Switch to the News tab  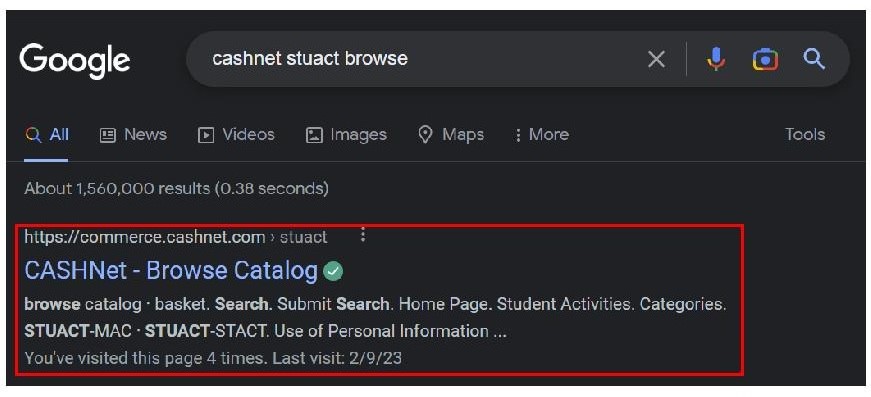pos(133,135)
